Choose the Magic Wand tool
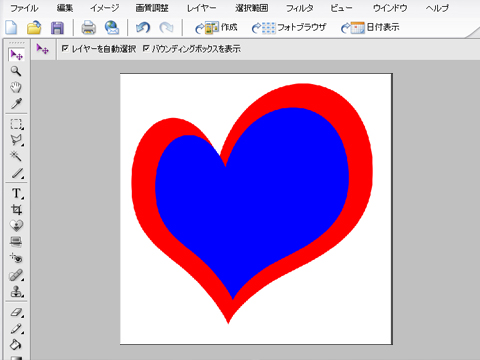Image resolution: width=480 pixels, height=360 pixels. (16, 156)
